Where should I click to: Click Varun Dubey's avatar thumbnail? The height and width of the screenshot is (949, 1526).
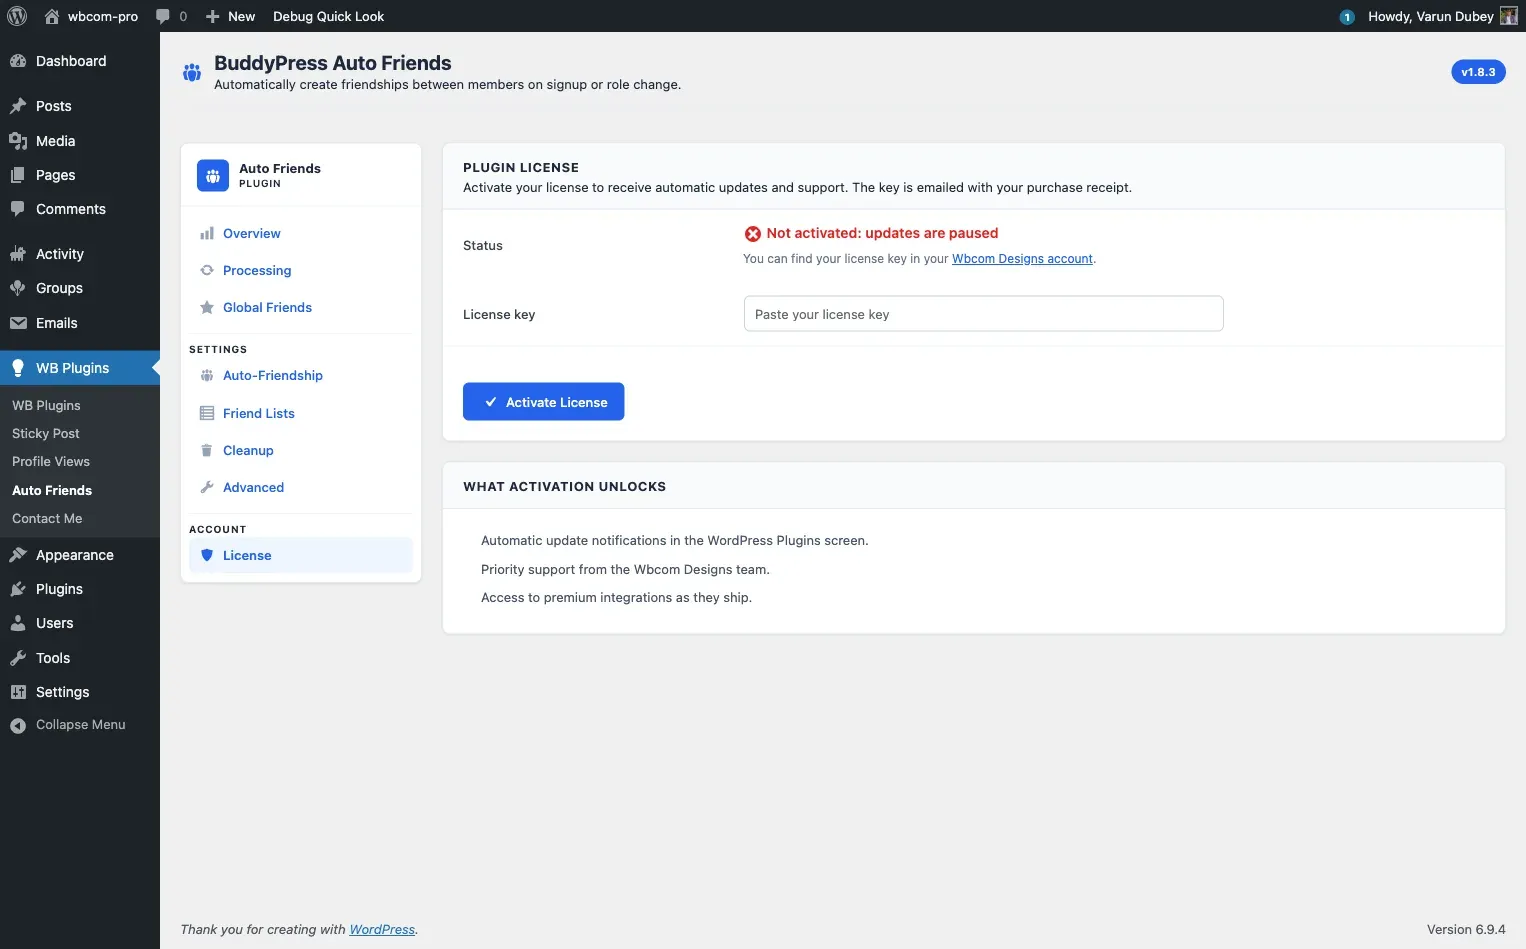pyautogui.click(x=1509, y=16)
